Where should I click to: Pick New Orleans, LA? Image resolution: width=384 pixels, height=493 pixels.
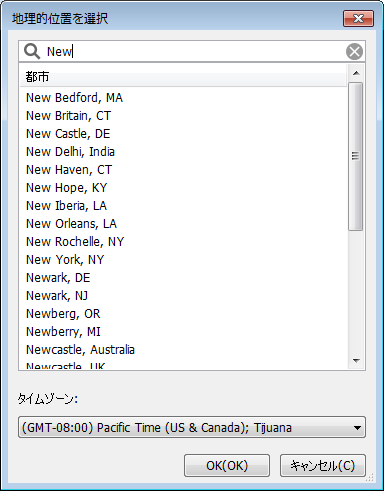click(x=71, y=224)
